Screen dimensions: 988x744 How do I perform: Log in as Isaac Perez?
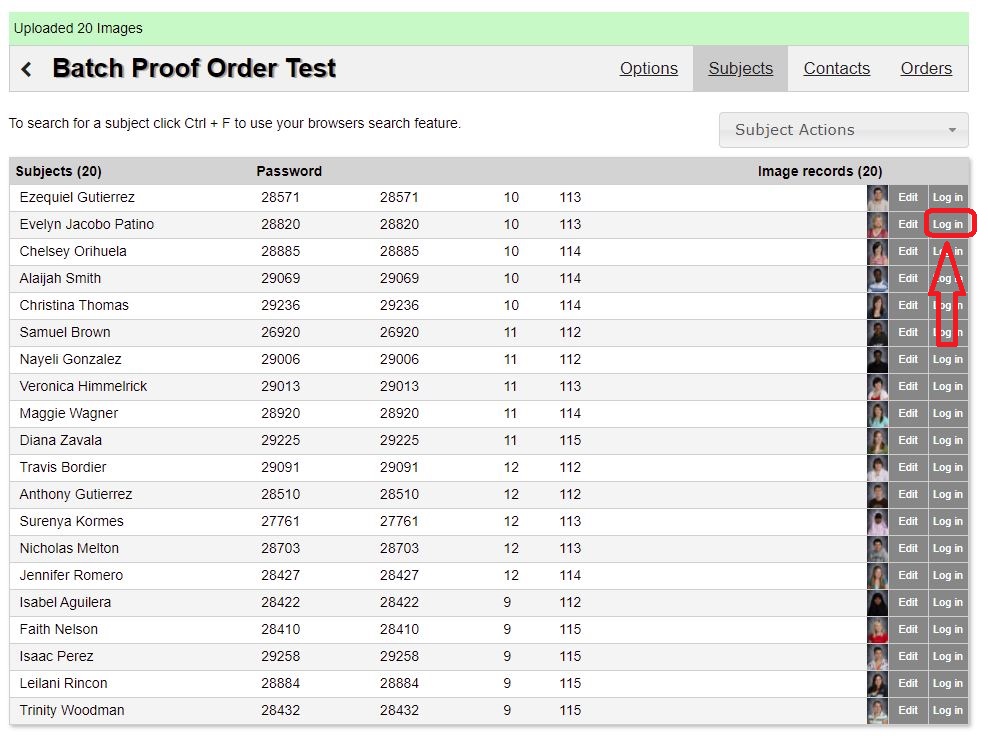(948, 656)
